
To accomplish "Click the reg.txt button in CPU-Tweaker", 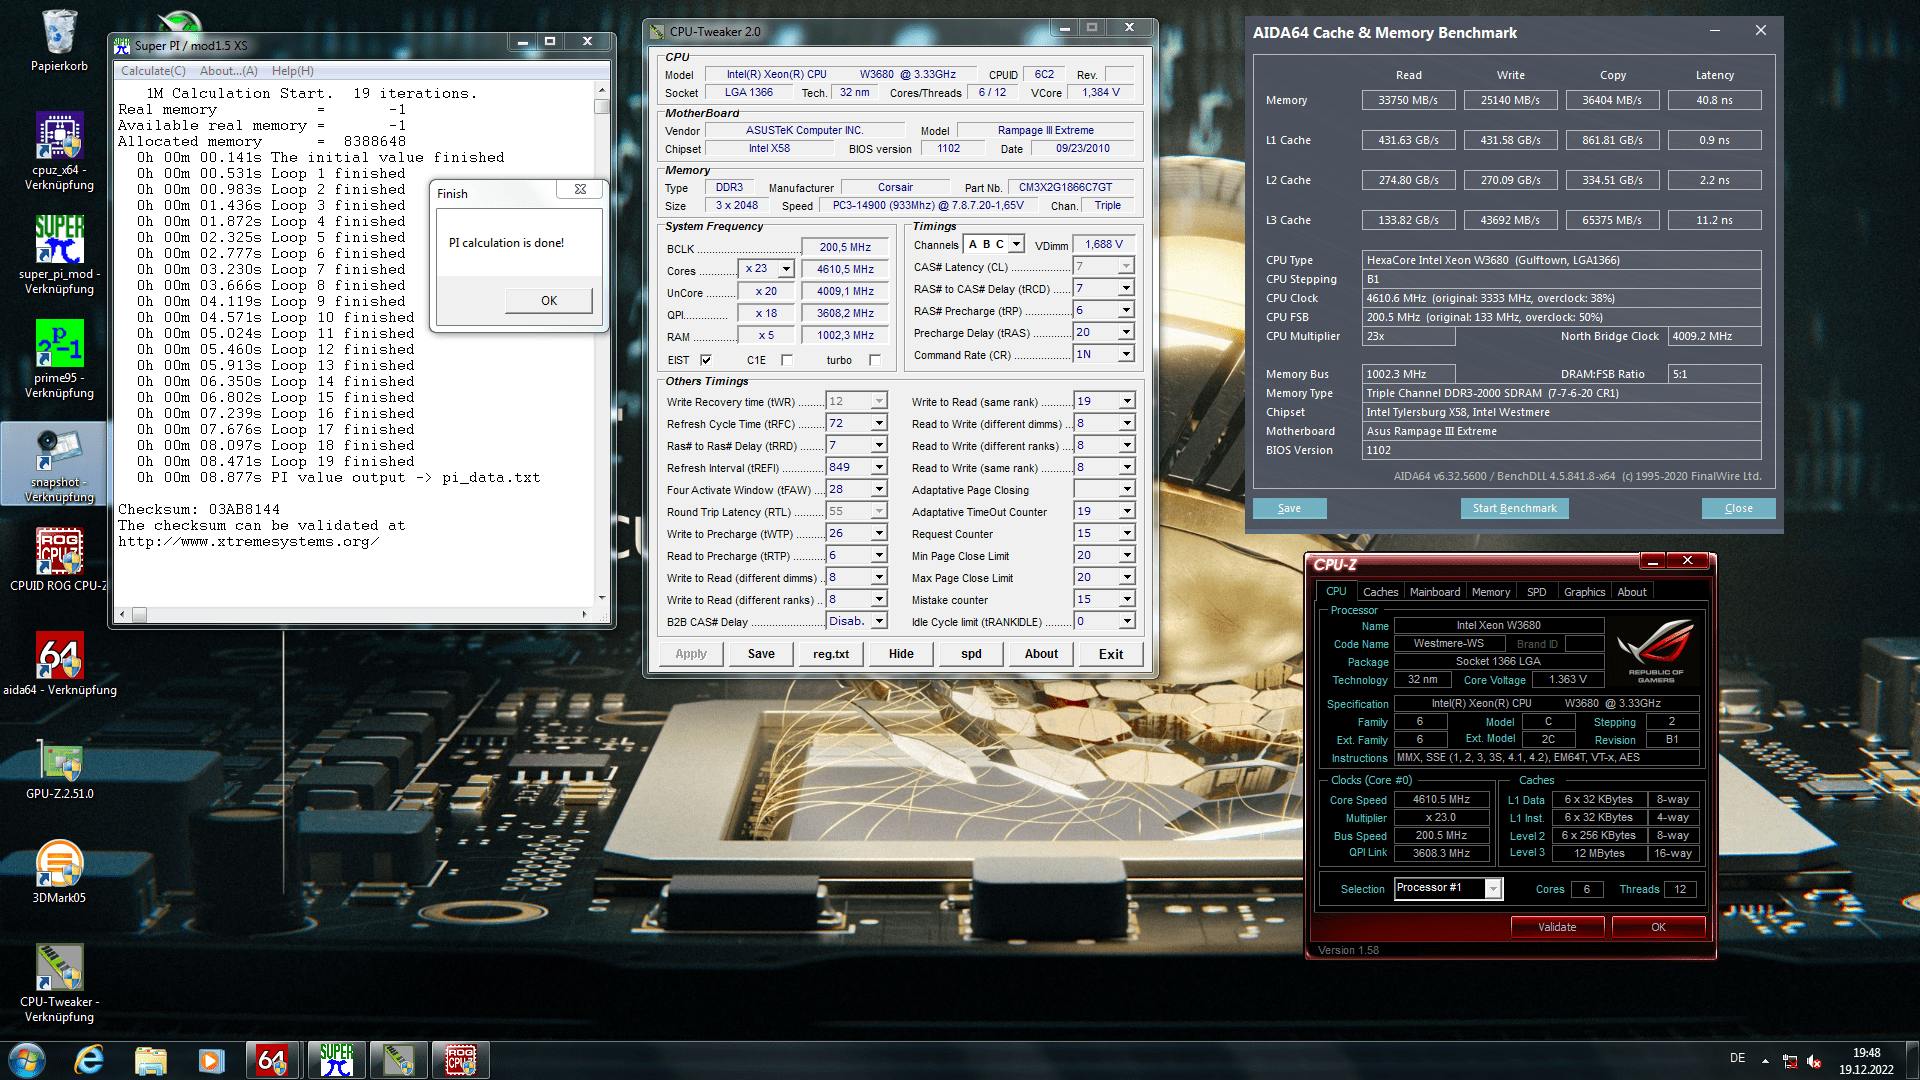I will [830, 654].
